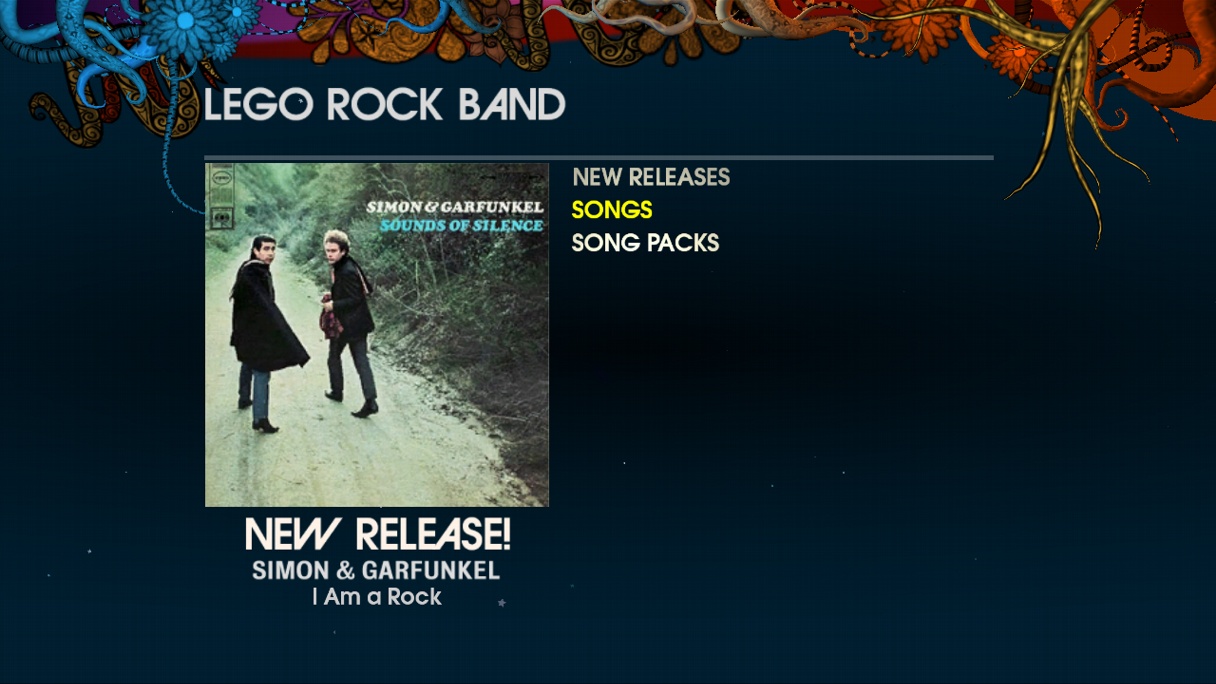
Task: Click the small star beside I Am a Rock
Action: [501, 602]
